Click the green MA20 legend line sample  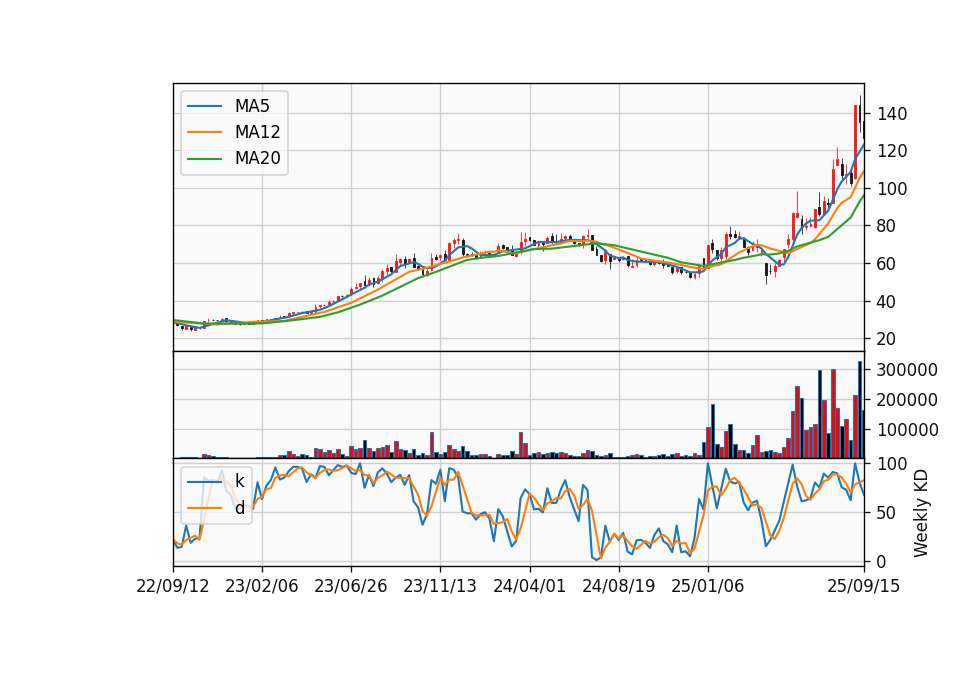pyautogui.click(x=204, y=159)
